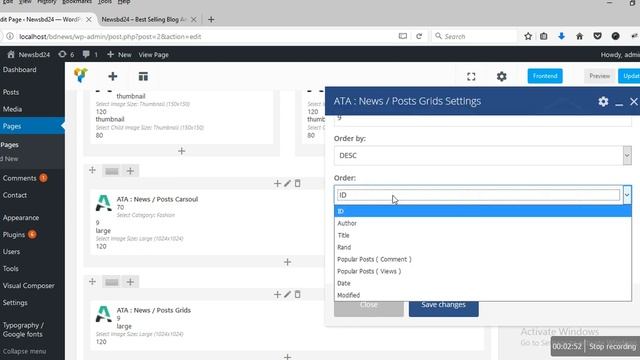Select Popular Posts ( Views ) option

482,271
